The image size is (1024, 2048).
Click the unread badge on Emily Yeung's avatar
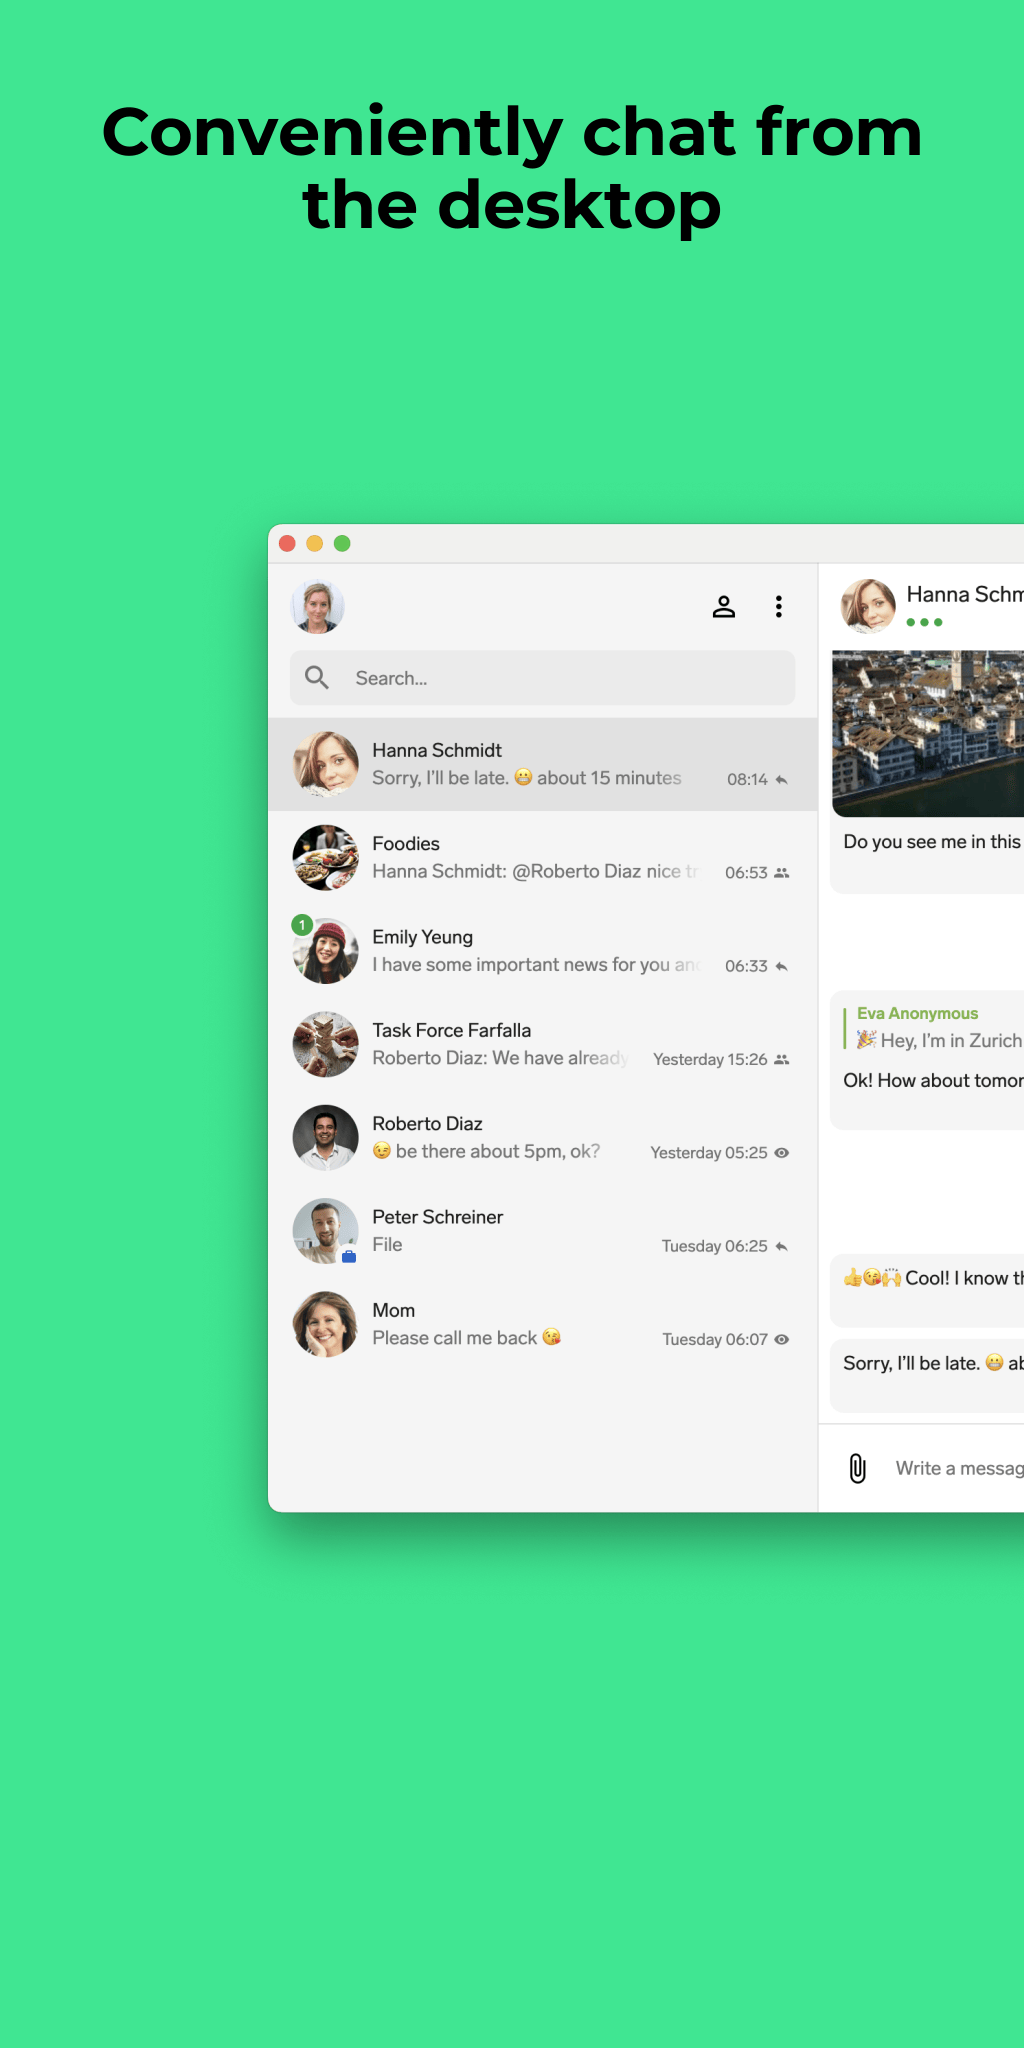301,925
